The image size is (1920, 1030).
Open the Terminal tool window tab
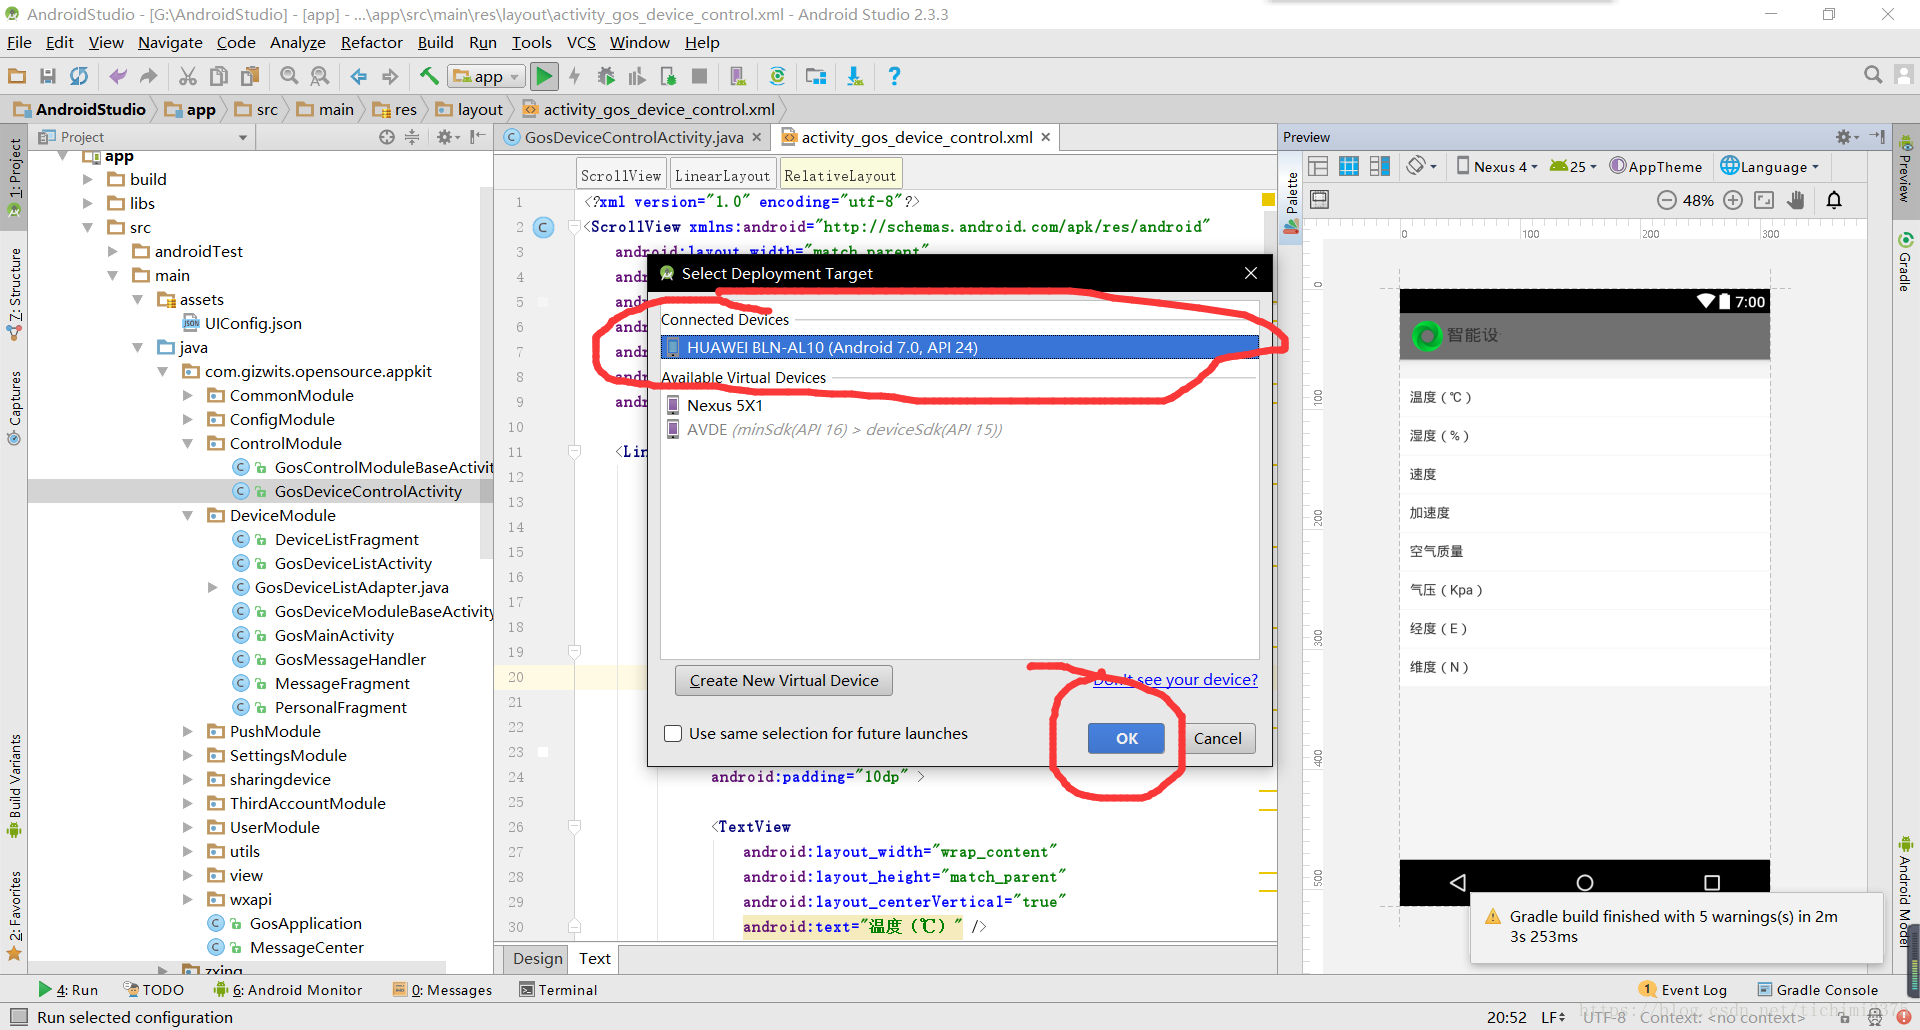(x=558, y=990)
